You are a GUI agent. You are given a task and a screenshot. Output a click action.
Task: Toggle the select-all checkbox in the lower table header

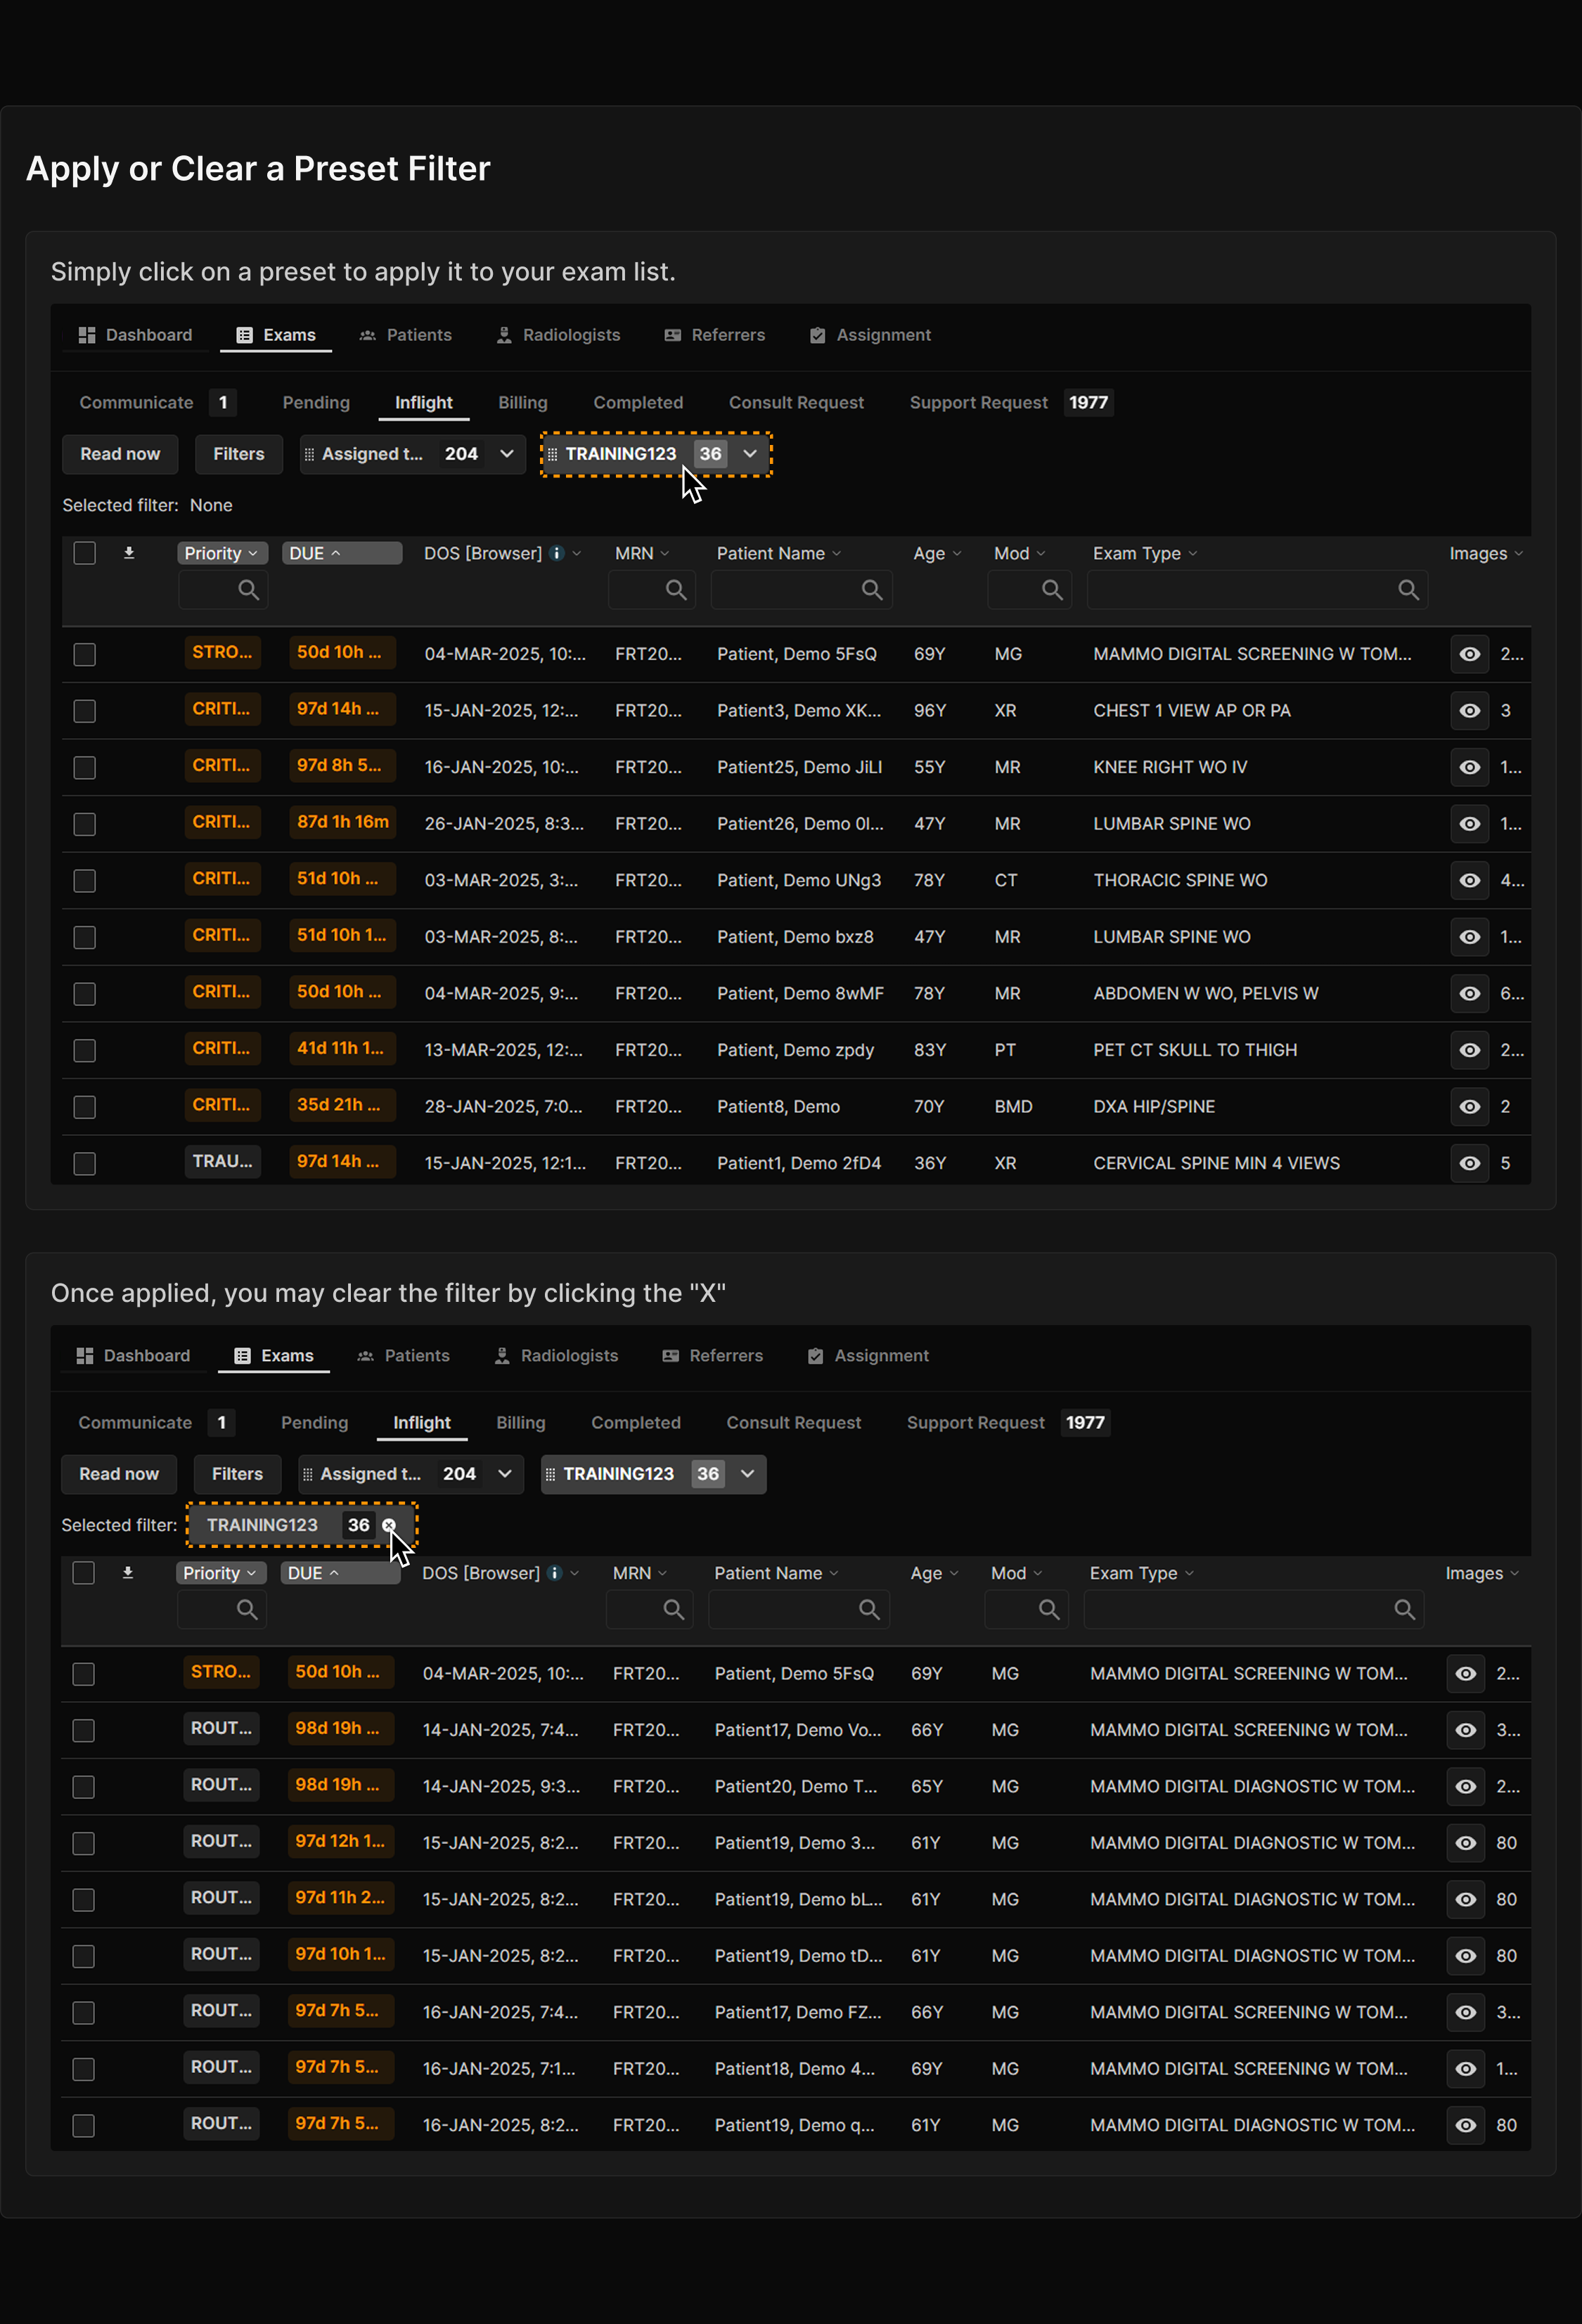pos(84,1573)
